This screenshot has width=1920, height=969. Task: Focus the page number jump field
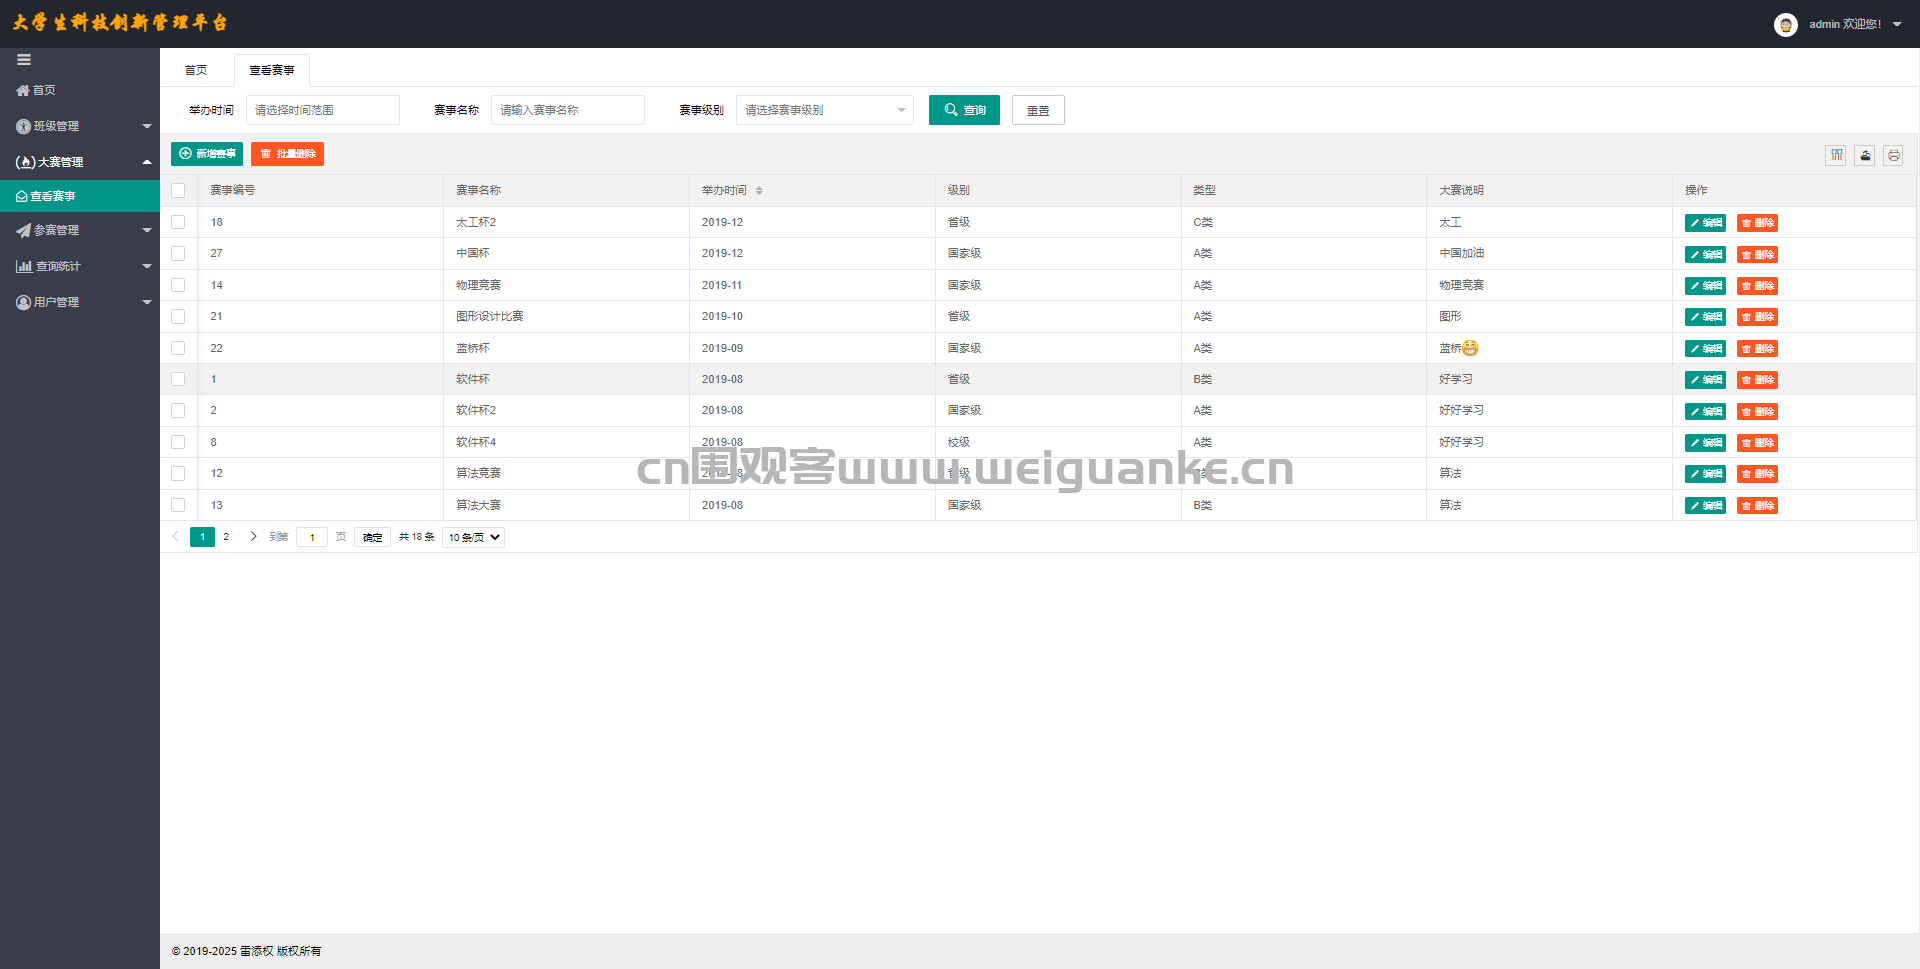[x=312, y=537]
